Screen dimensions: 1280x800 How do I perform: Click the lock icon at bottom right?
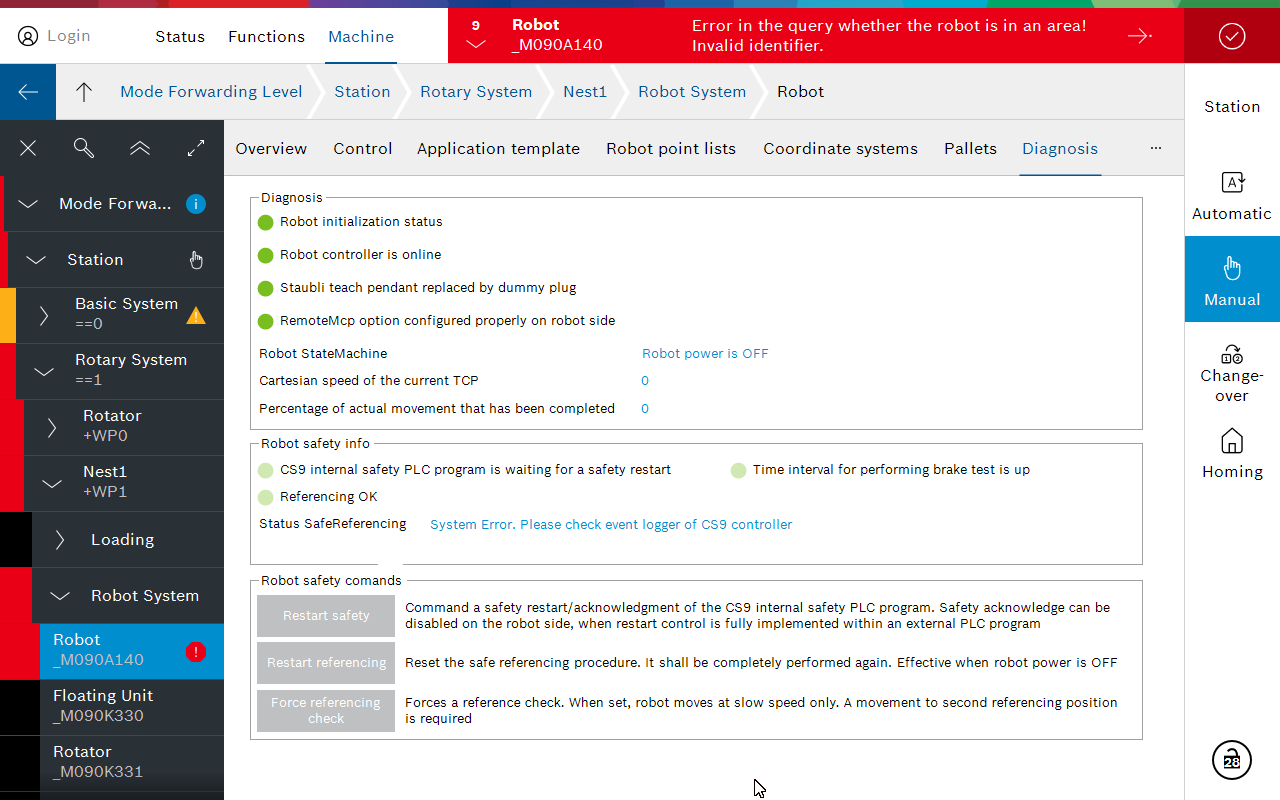click(x=1231, y=760)
